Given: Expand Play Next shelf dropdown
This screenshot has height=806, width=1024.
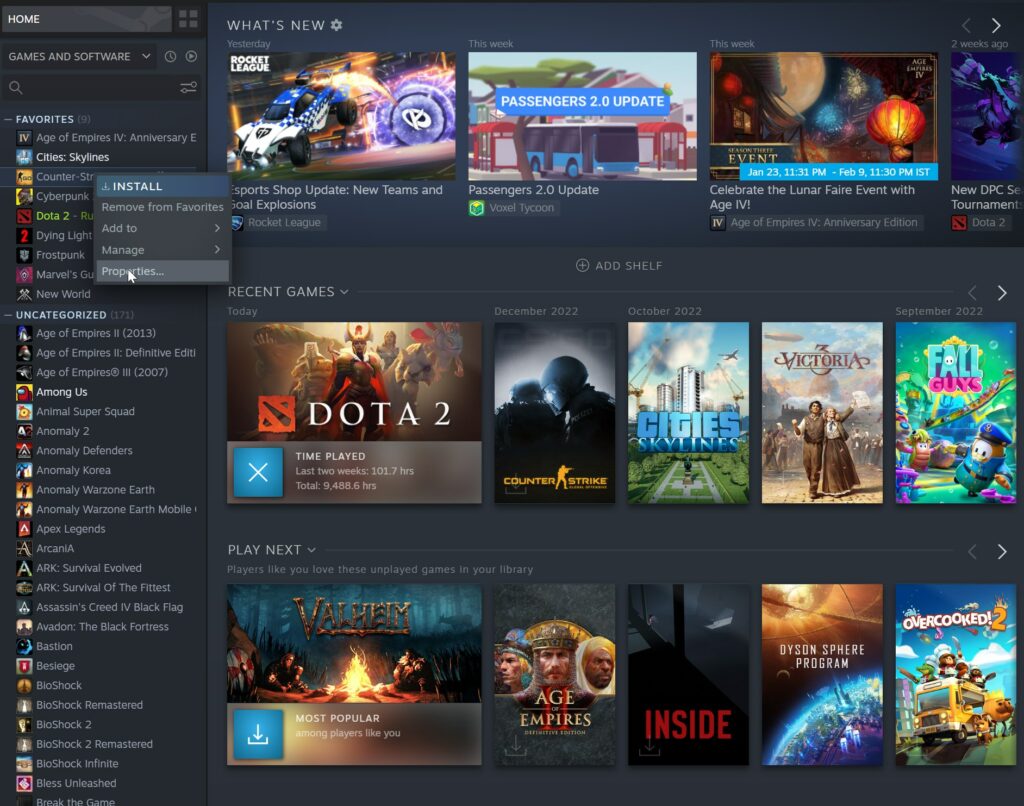Looking at the screenshot, I should pyautogui.click(x=312, y=550).
